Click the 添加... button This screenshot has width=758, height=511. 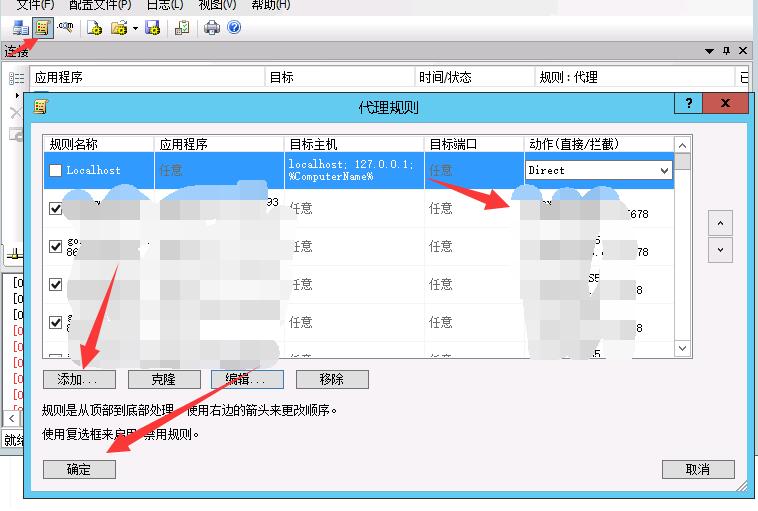click(79, 380)
